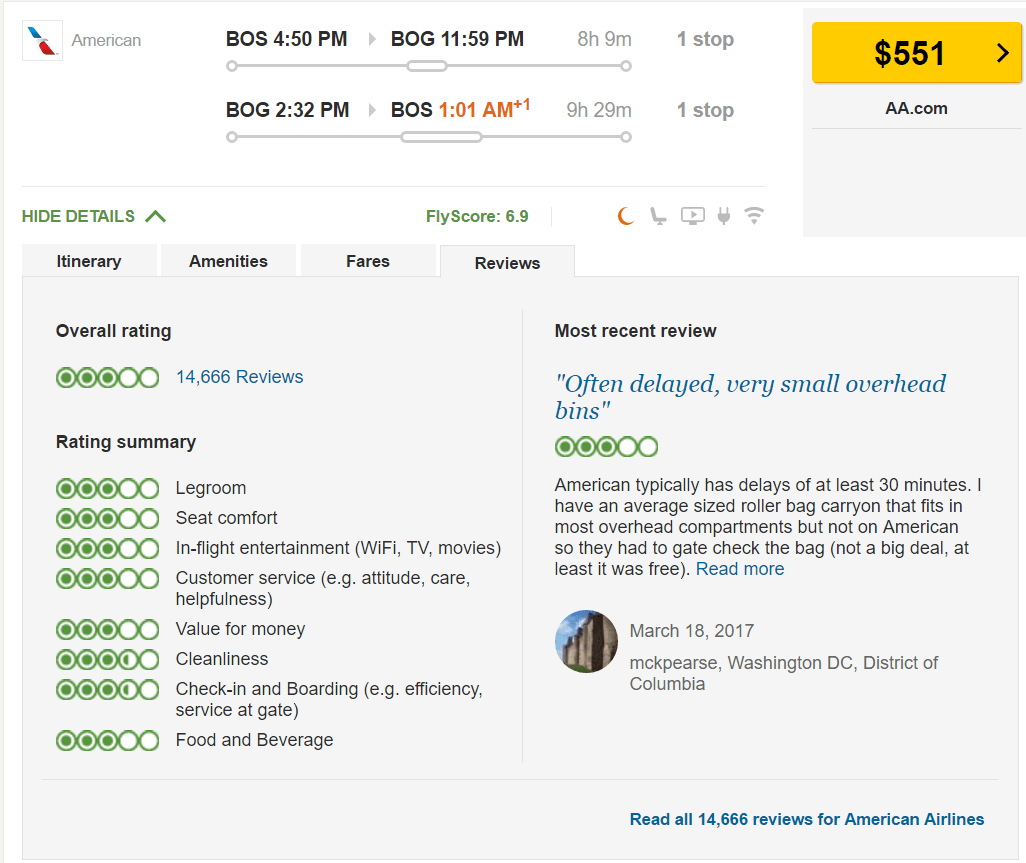Click the most recent review's rating bubbles

coord(607,447)
